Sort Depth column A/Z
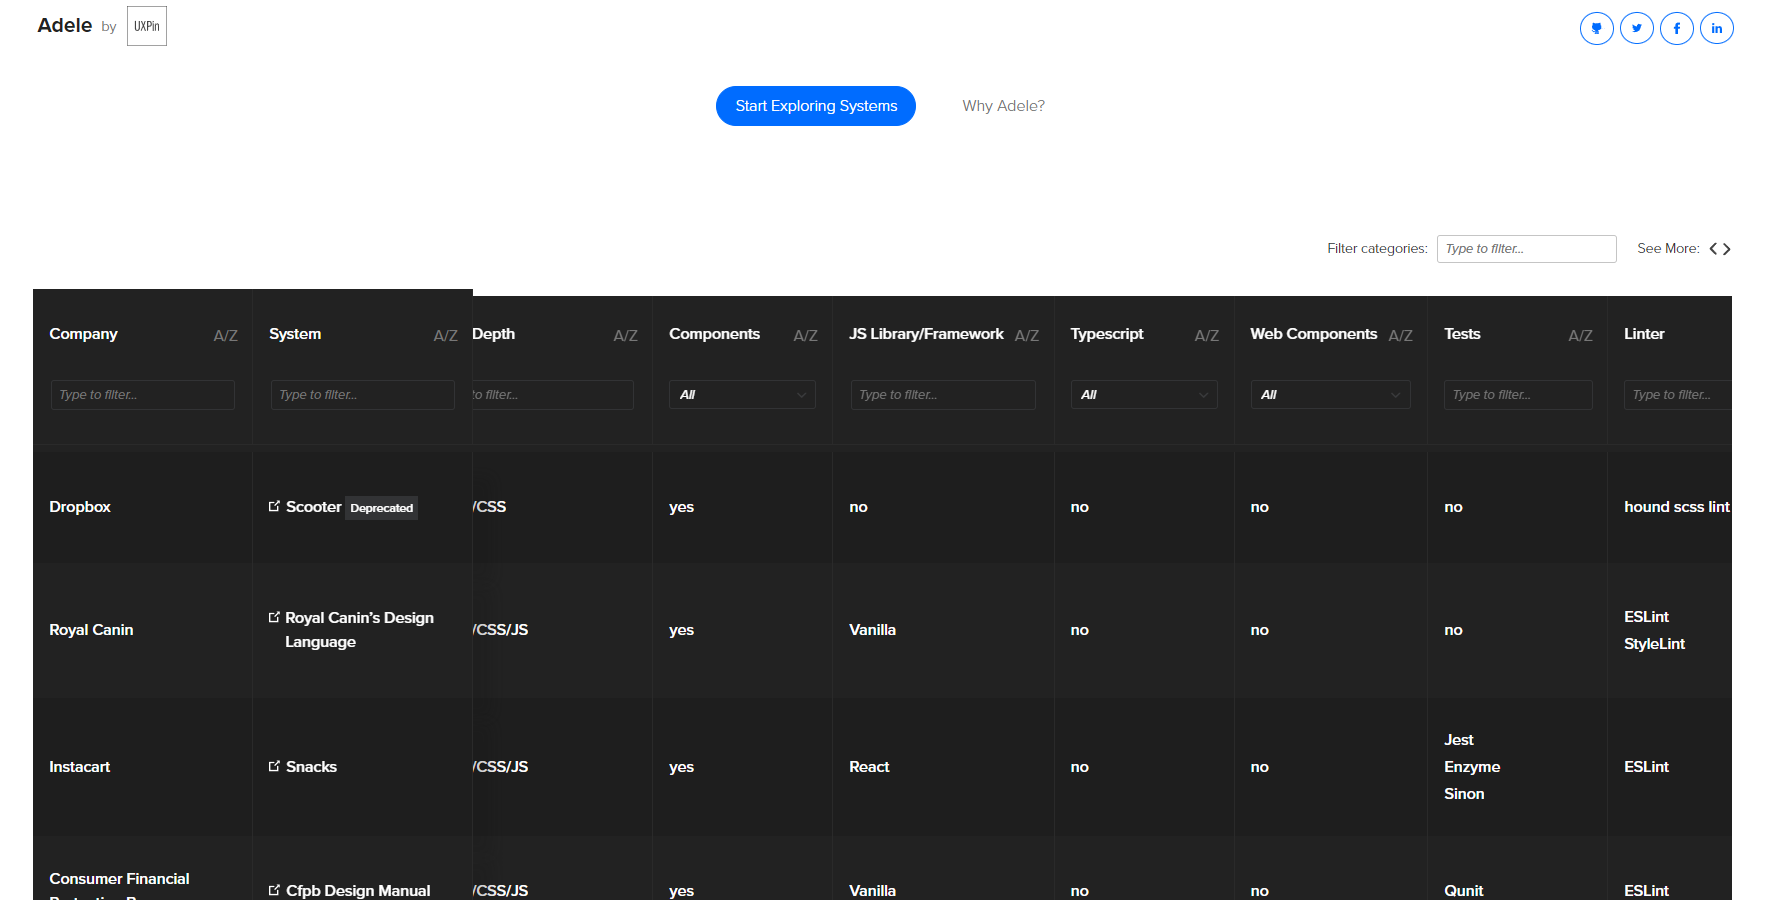This screenshot has width=1782, height=900. 625,335
